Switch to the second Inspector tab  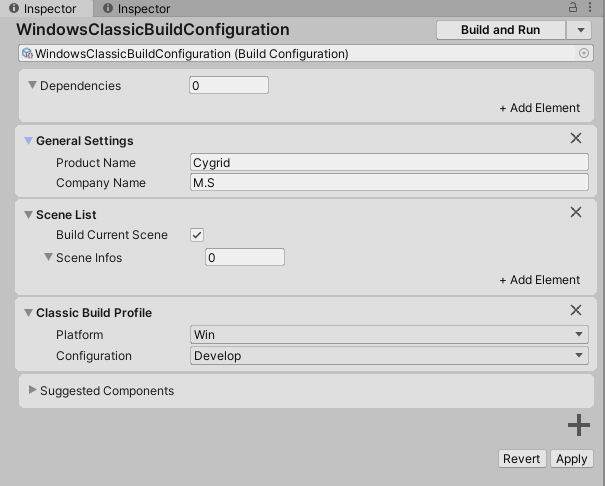click(137, 9)
